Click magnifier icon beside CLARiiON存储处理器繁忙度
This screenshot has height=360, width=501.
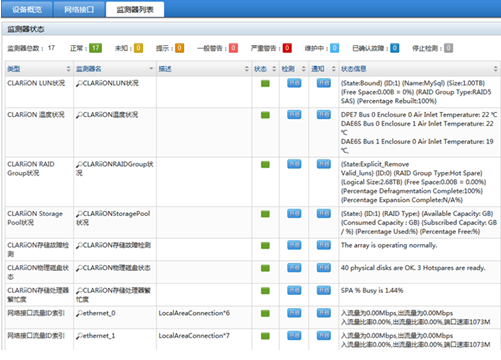click(x=79, y=291)
